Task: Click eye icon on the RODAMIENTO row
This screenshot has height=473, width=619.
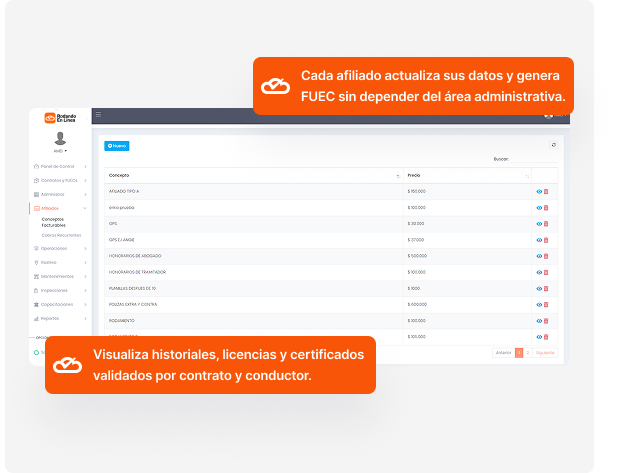Action: tap(539, 320)
